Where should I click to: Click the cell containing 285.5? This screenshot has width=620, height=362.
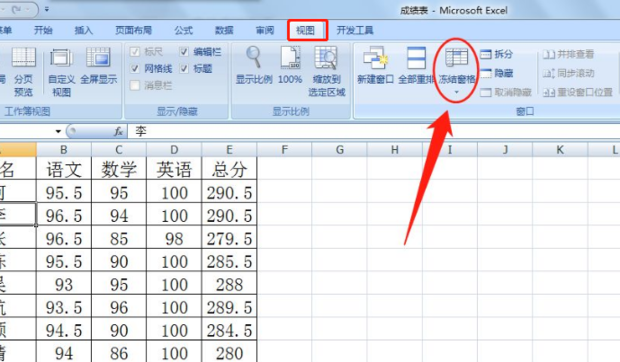pyautogui.click(x=229, y=261)
